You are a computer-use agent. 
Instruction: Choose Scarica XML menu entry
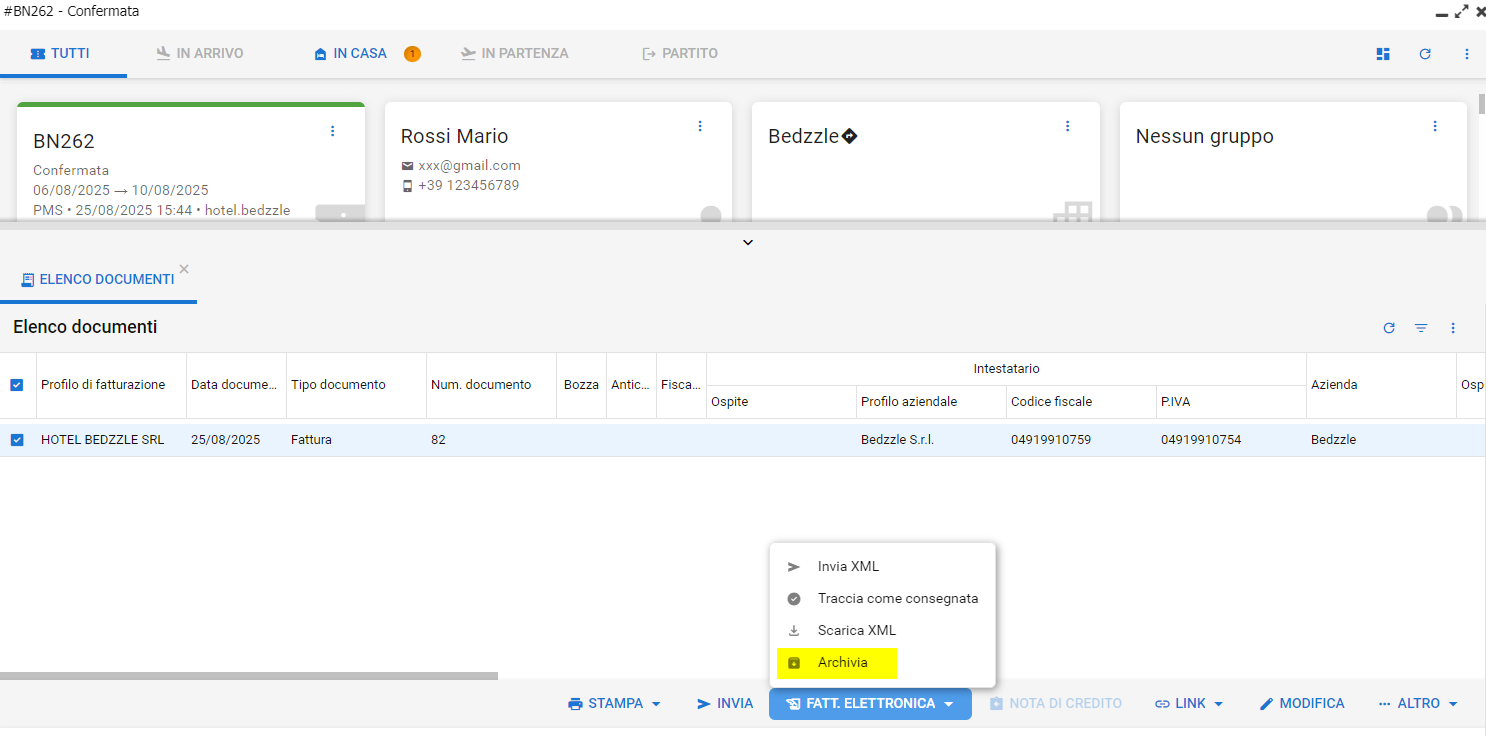tap(856, 631)
